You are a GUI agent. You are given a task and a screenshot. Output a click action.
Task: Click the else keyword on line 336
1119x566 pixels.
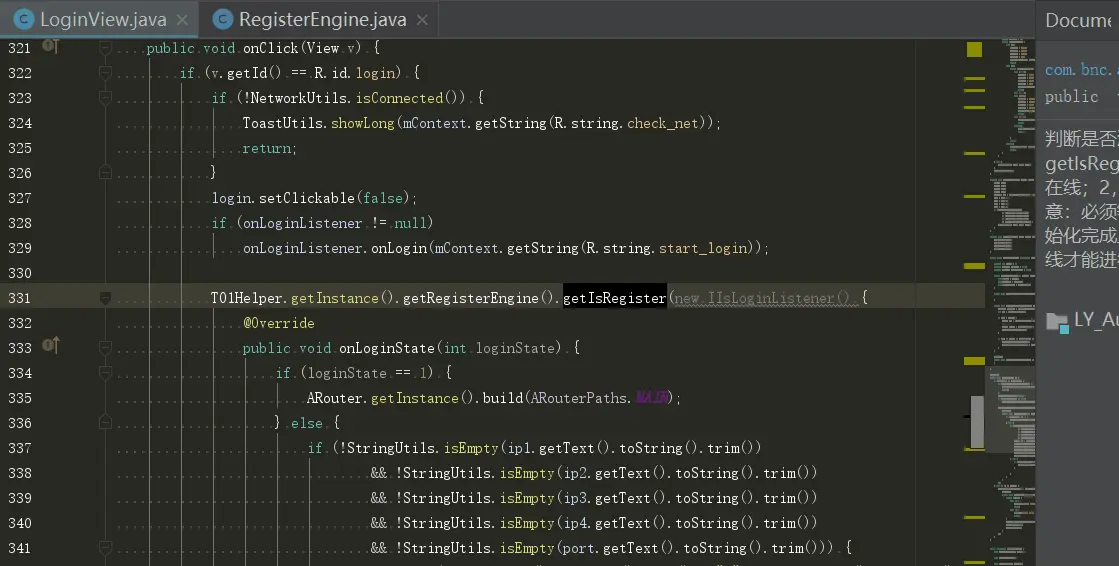306,423
